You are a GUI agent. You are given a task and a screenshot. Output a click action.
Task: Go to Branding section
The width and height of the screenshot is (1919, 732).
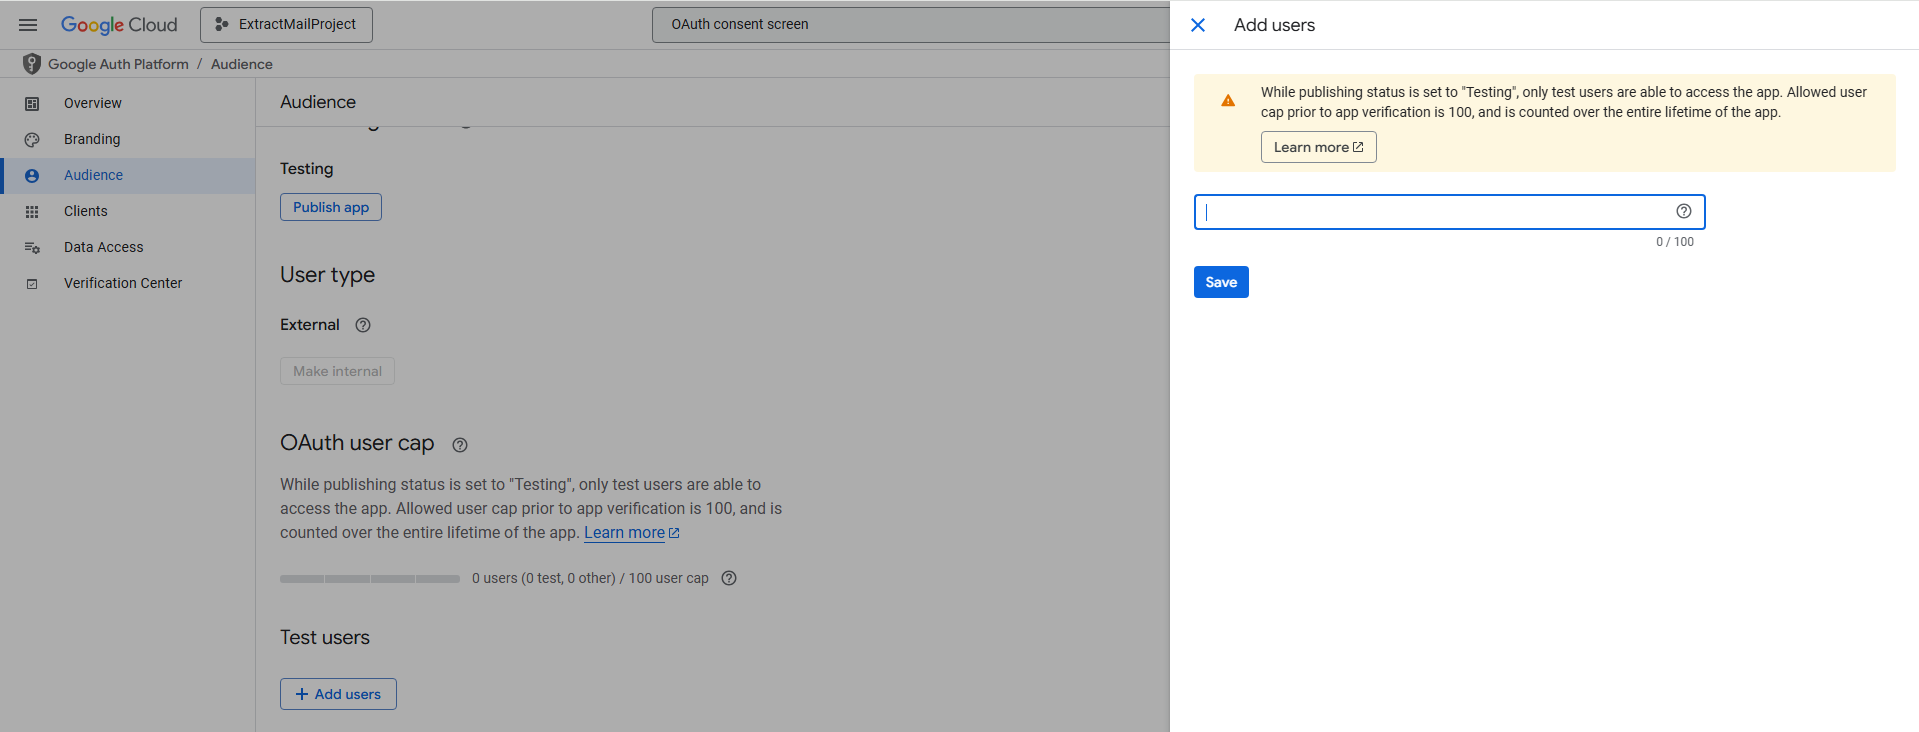pyautogui.click(x=92, y=139)
